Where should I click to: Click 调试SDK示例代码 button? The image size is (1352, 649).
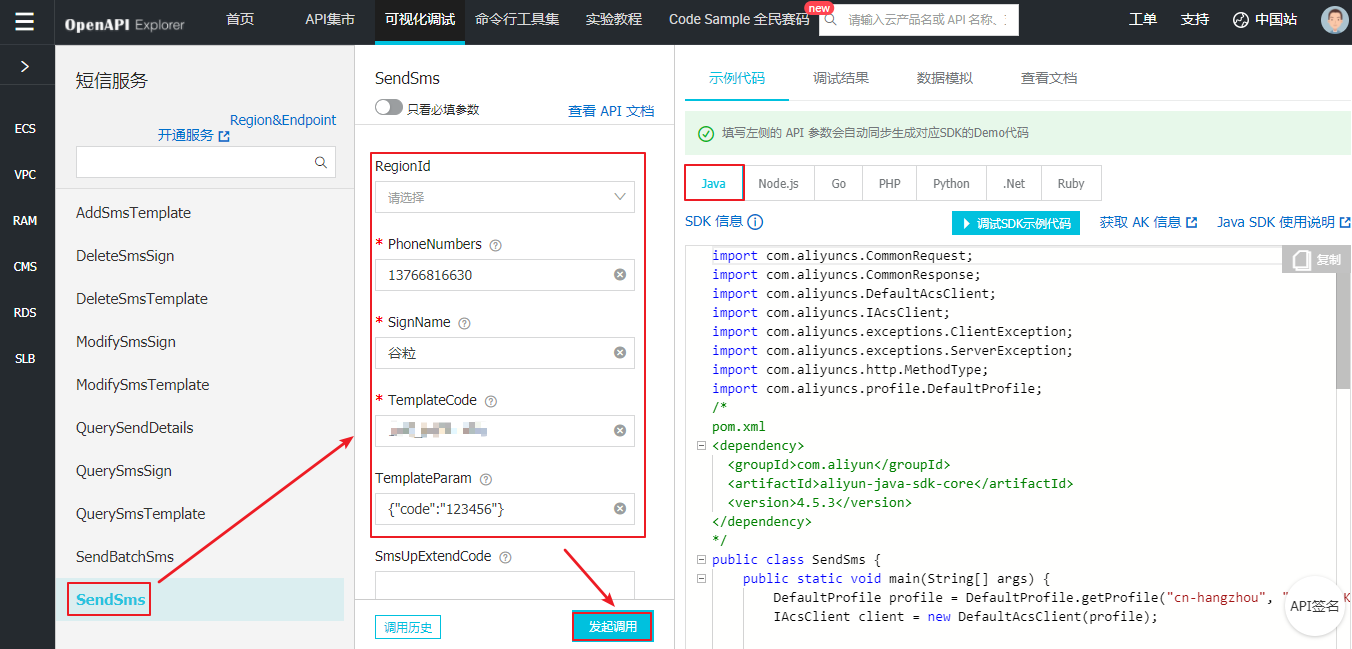(1016, 223)
